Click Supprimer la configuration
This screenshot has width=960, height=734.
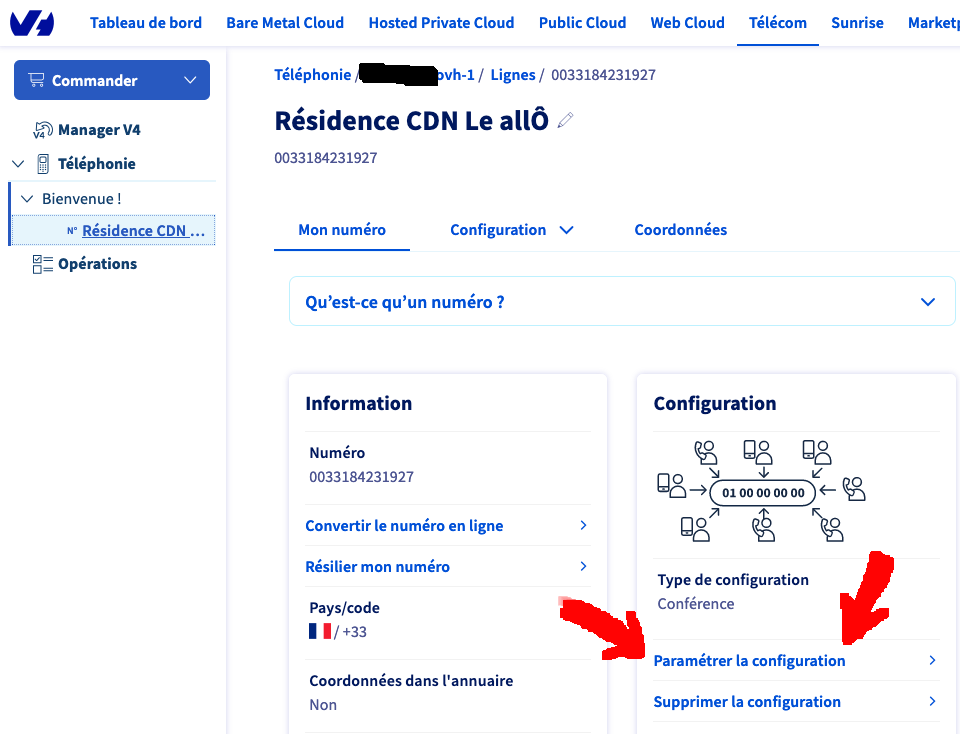click(x=747, y=701)
